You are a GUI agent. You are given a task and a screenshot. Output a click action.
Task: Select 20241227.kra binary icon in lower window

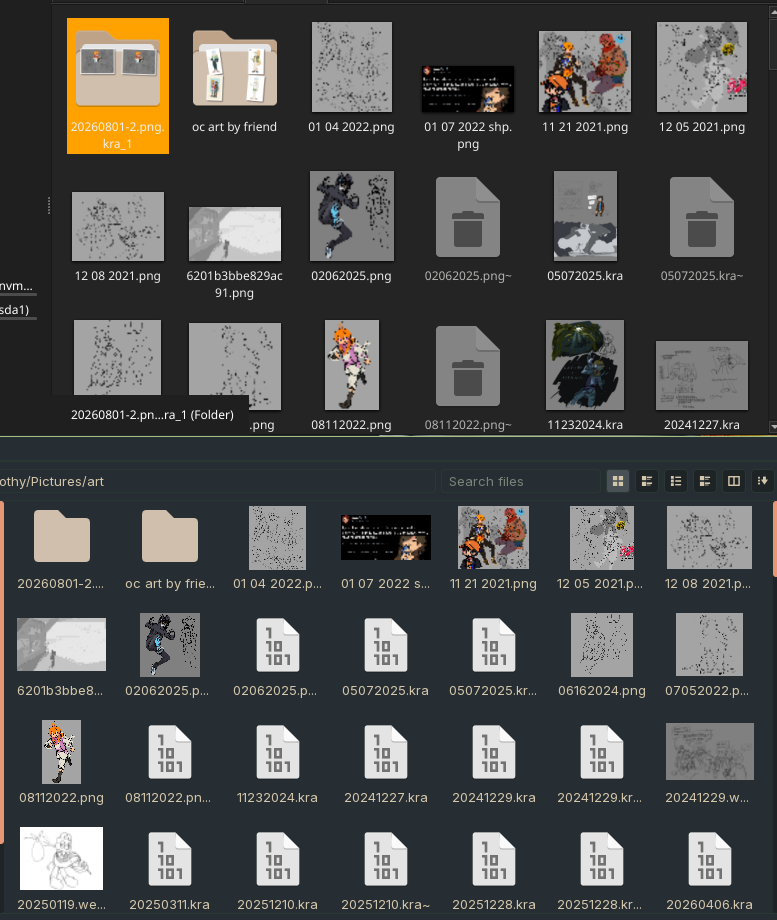point(386,752)
